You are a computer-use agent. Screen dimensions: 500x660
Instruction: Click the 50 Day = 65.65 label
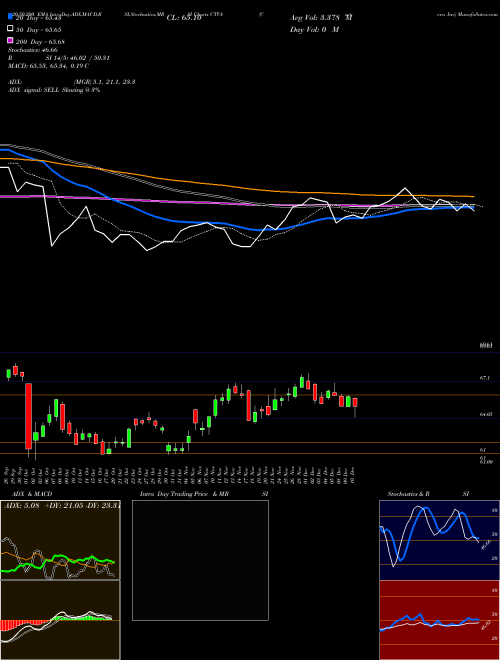click(39, 30)
